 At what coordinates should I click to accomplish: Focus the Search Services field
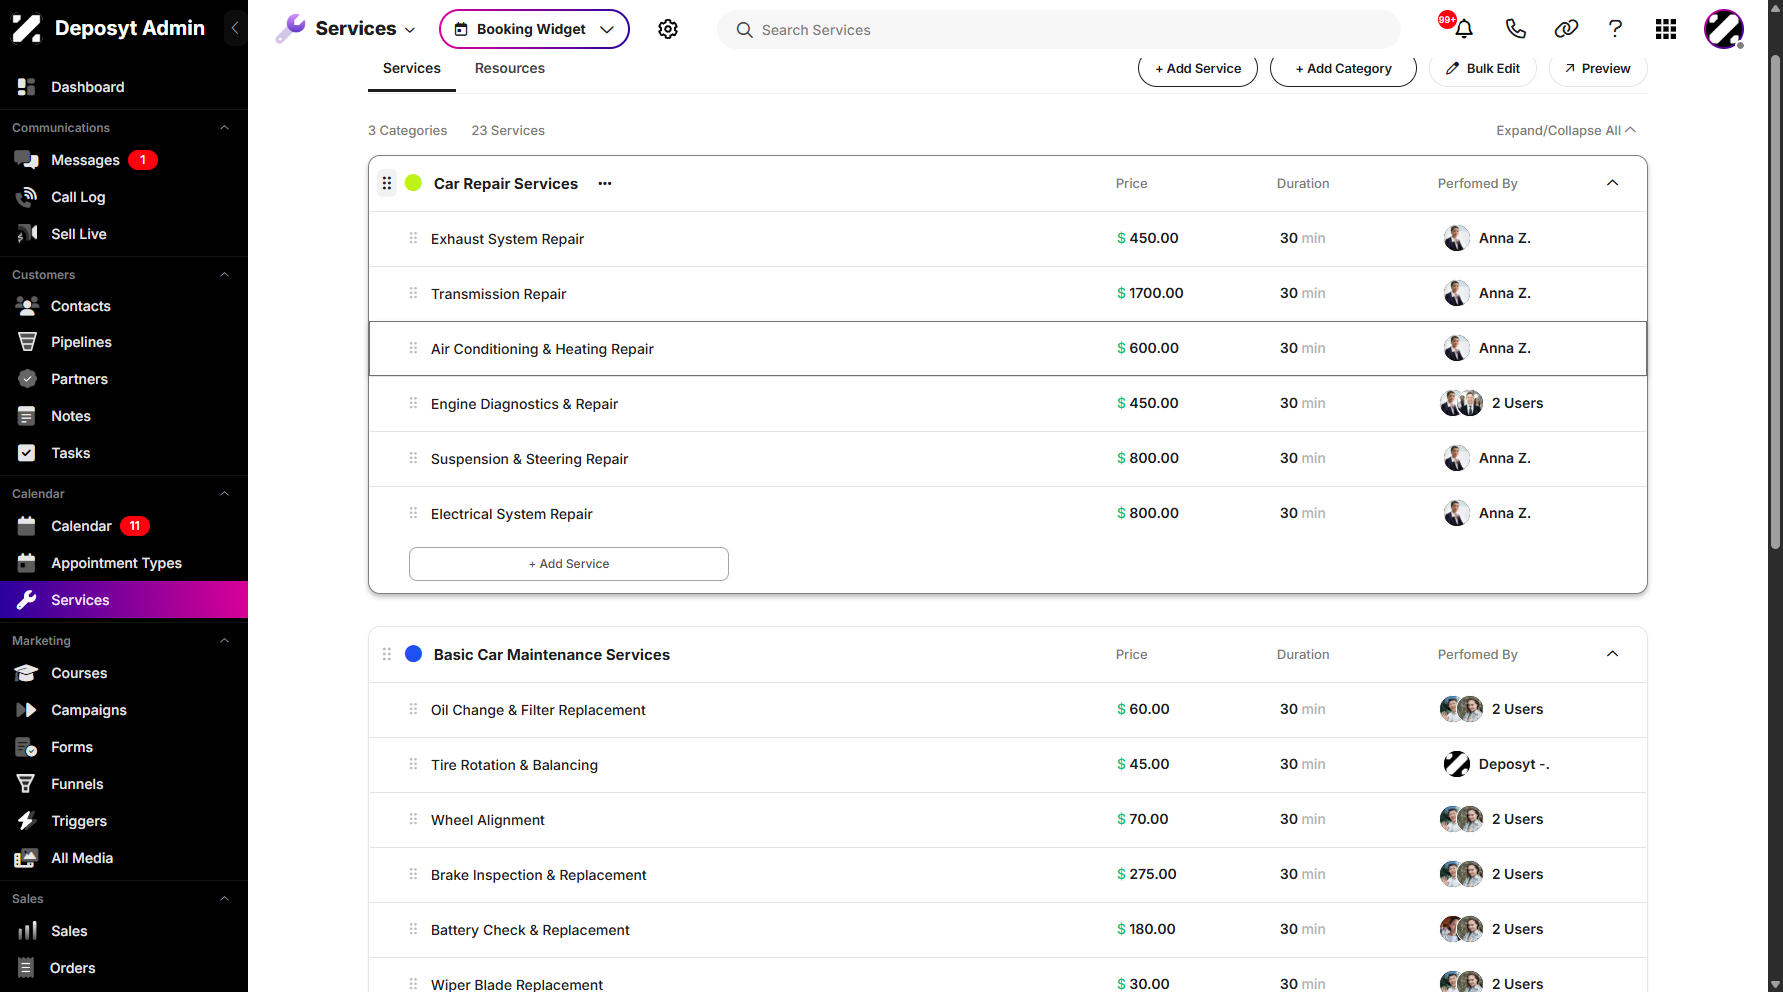(1058, 30)
